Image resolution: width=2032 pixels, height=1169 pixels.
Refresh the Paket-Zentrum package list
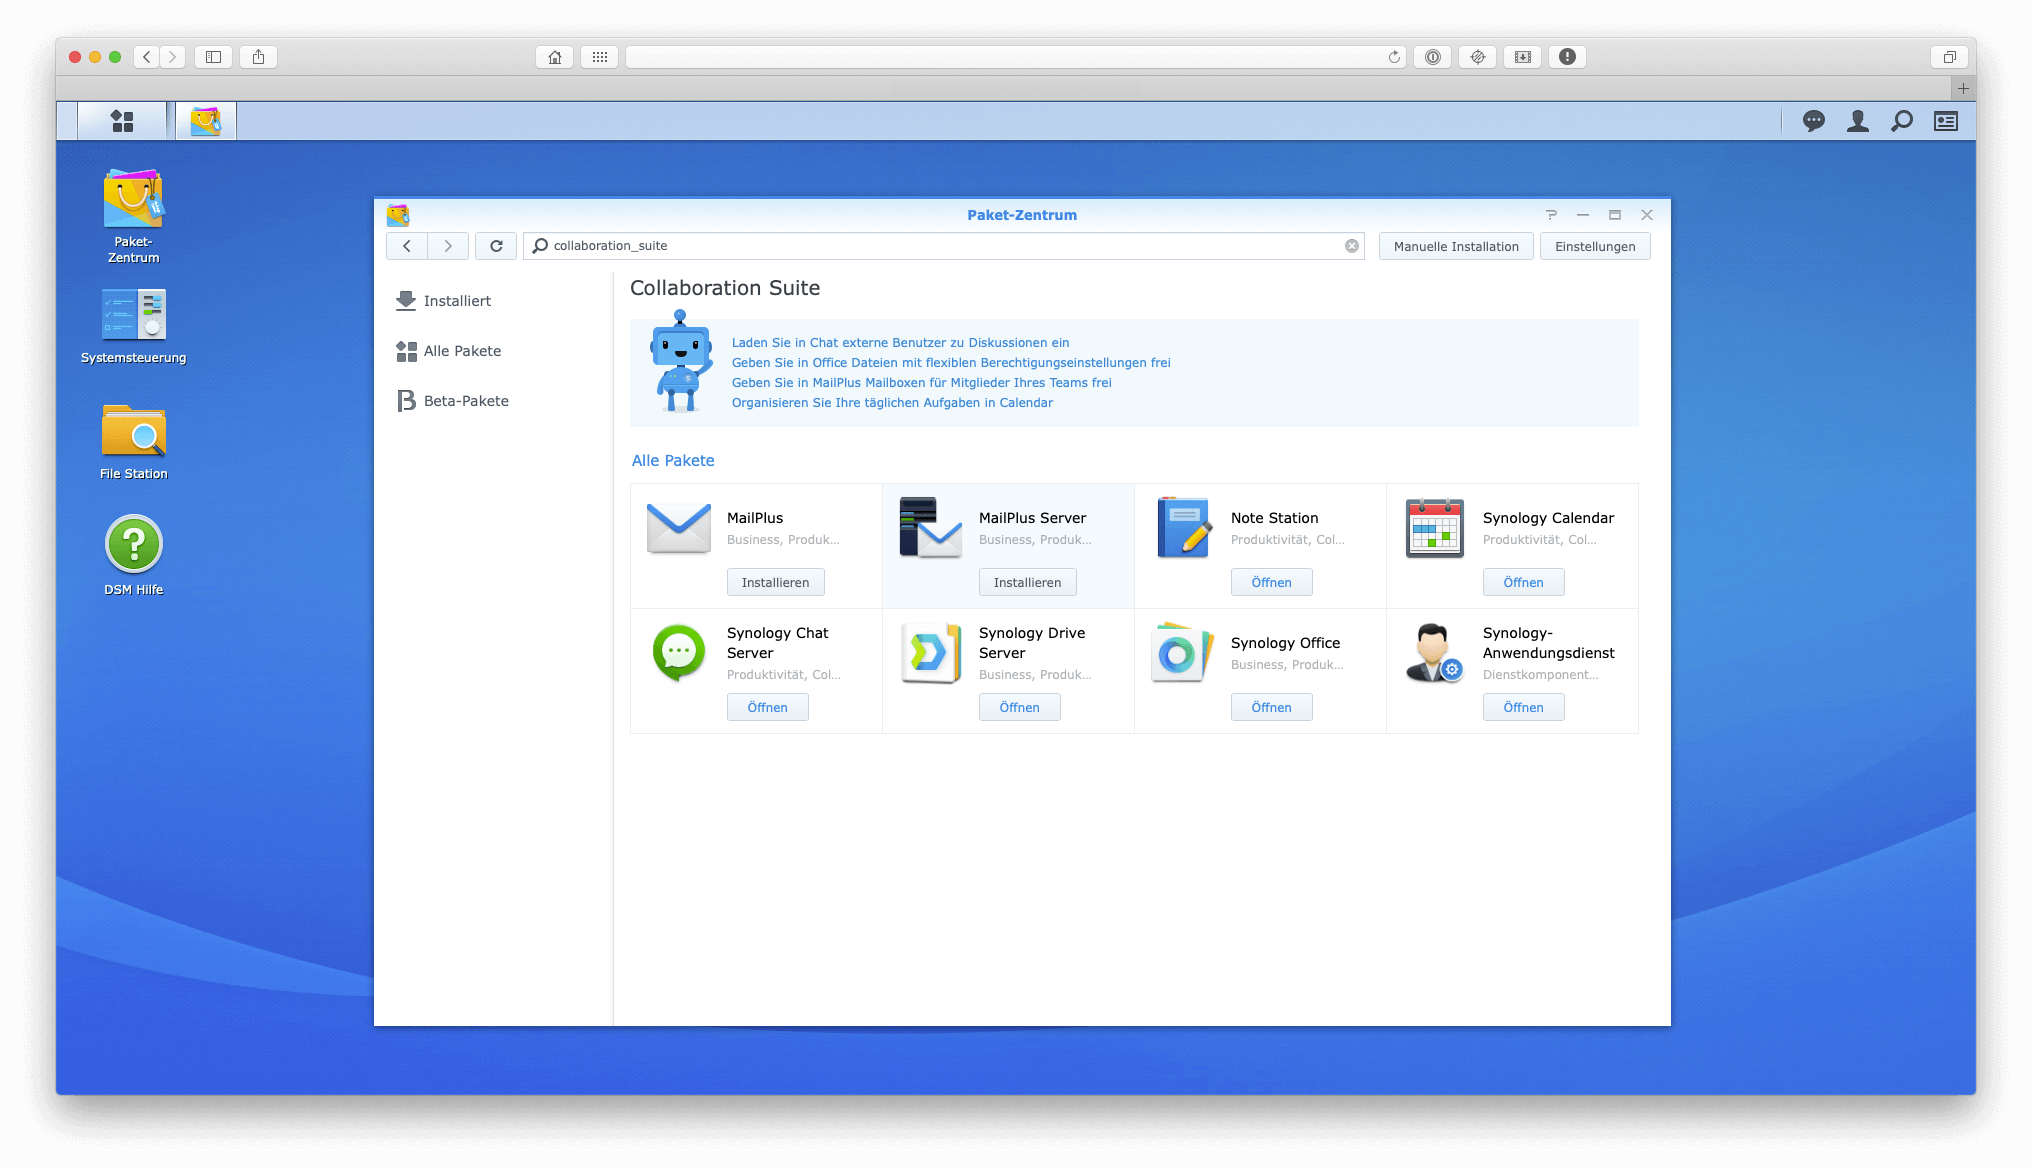[496, 246]
